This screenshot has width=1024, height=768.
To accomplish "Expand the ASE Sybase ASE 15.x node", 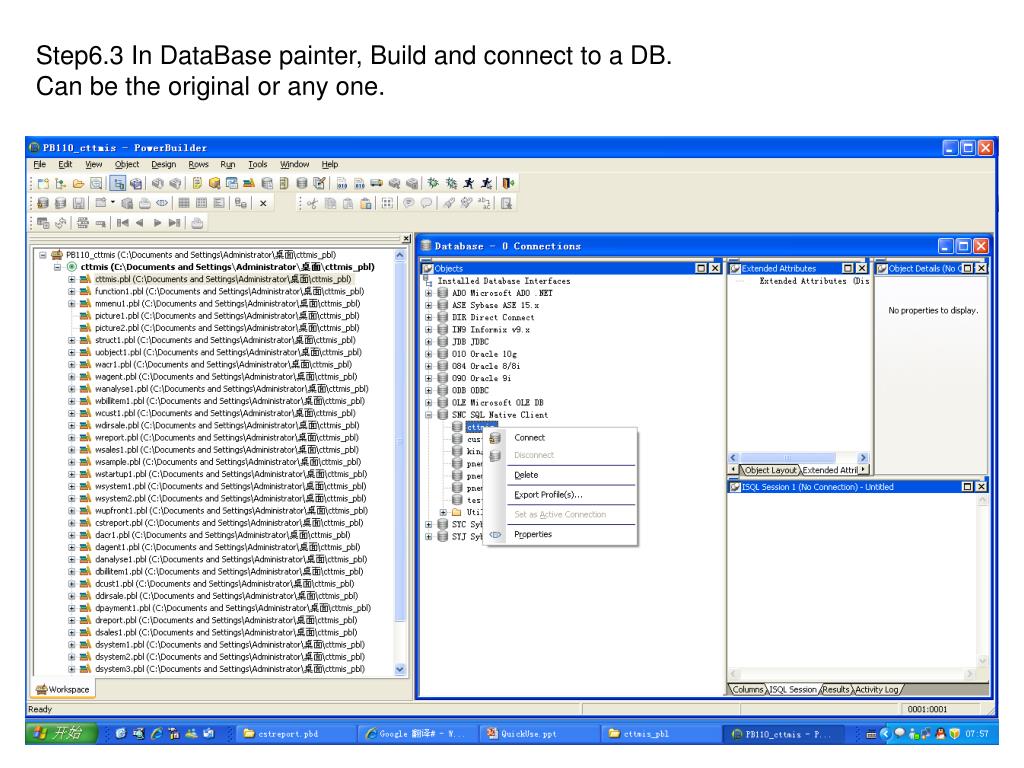I will [x=428, y=305].
